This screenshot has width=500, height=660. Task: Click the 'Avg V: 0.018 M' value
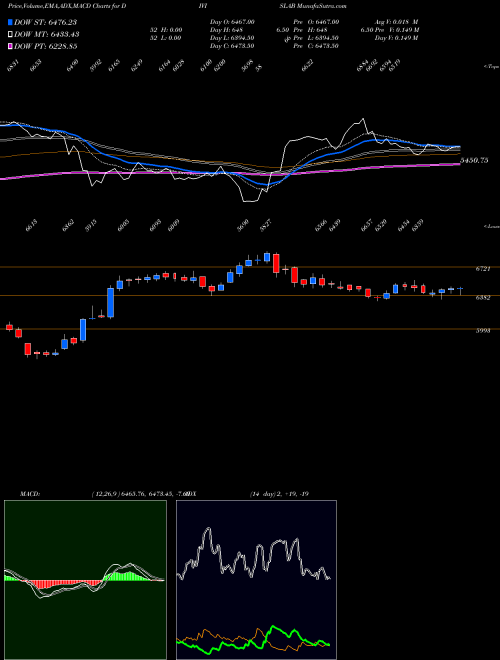tap(396, 22)
